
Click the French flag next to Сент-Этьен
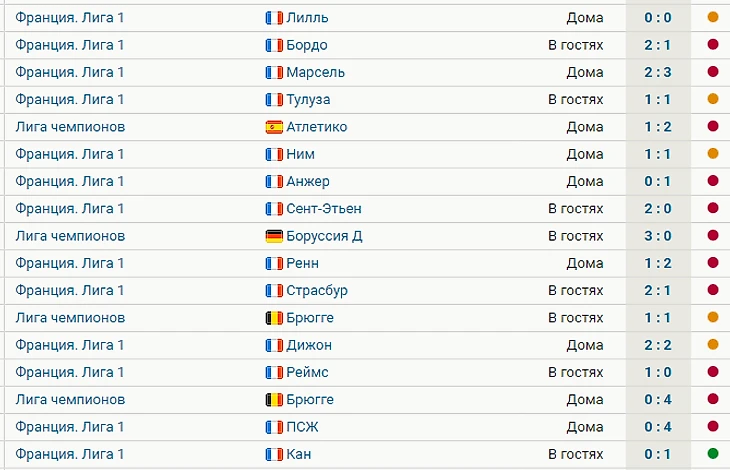tap(274, 208)
